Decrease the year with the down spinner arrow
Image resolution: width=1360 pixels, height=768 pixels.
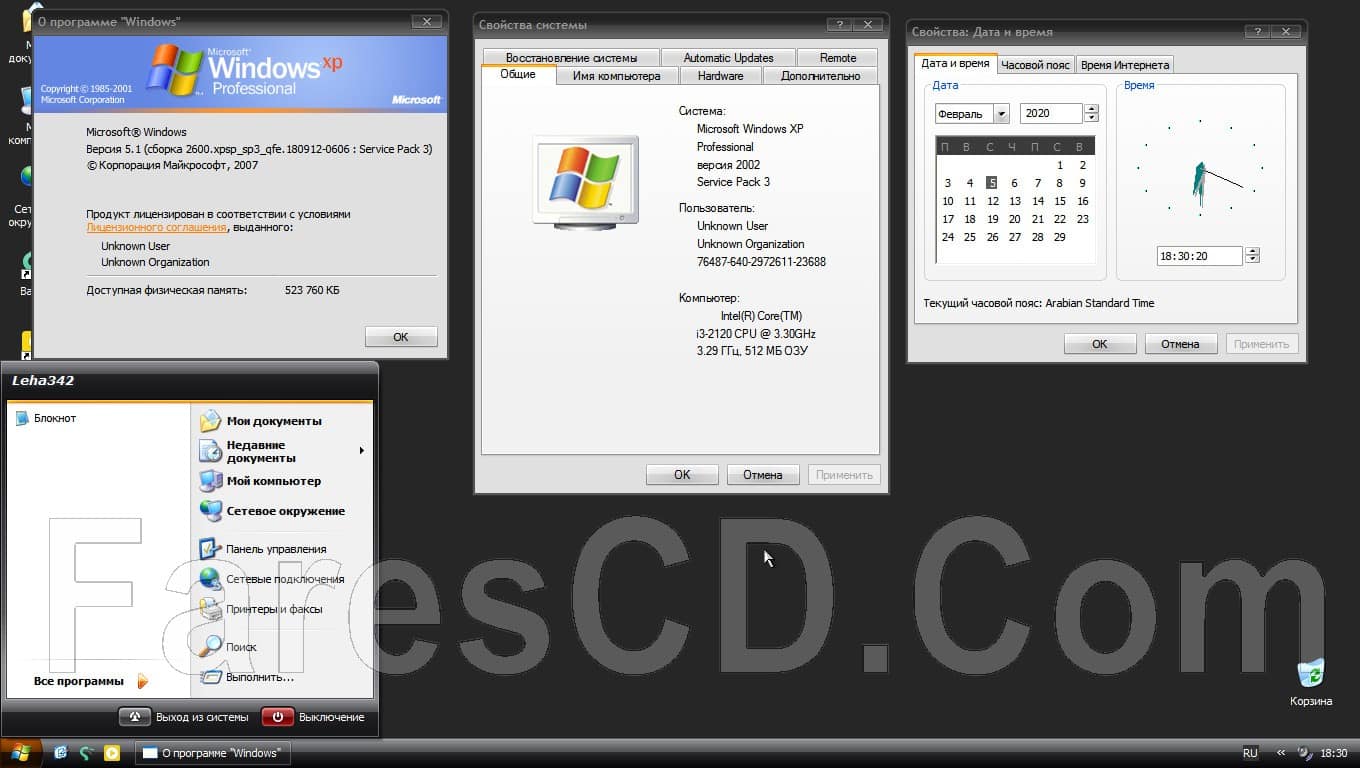pyautogui.click(x=1092, y=119)
